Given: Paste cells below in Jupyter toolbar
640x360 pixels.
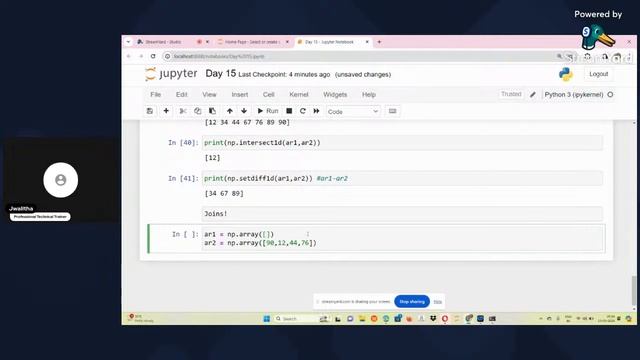Looking at the screenshot, I should pos(212,111).
